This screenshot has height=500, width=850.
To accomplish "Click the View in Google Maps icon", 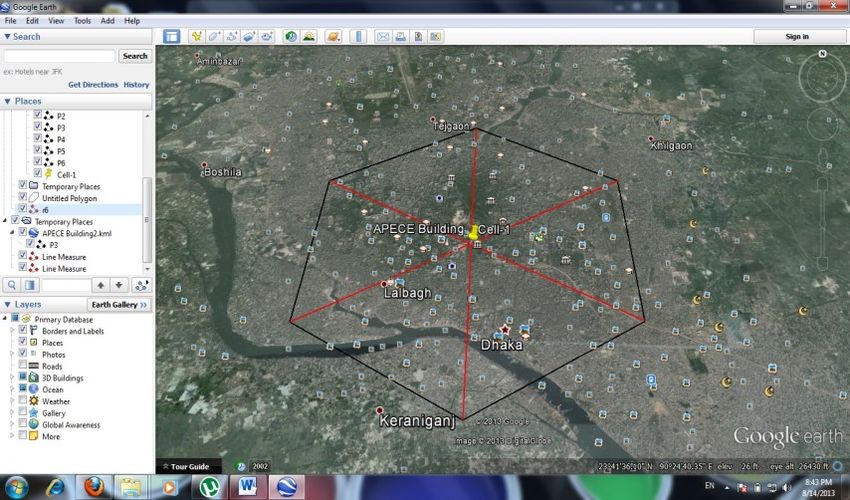I will pos(435,36).
